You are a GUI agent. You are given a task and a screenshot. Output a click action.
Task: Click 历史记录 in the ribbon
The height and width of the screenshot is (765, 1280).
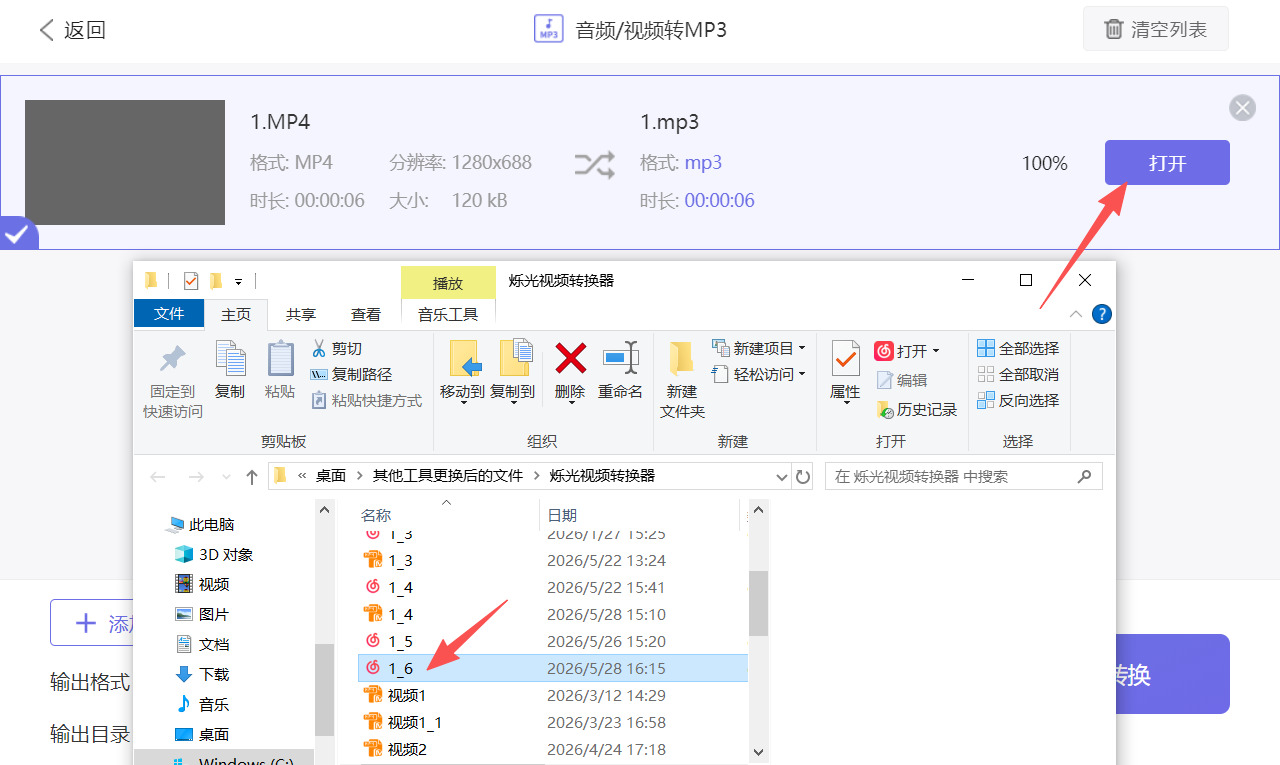tap(917, 409)
